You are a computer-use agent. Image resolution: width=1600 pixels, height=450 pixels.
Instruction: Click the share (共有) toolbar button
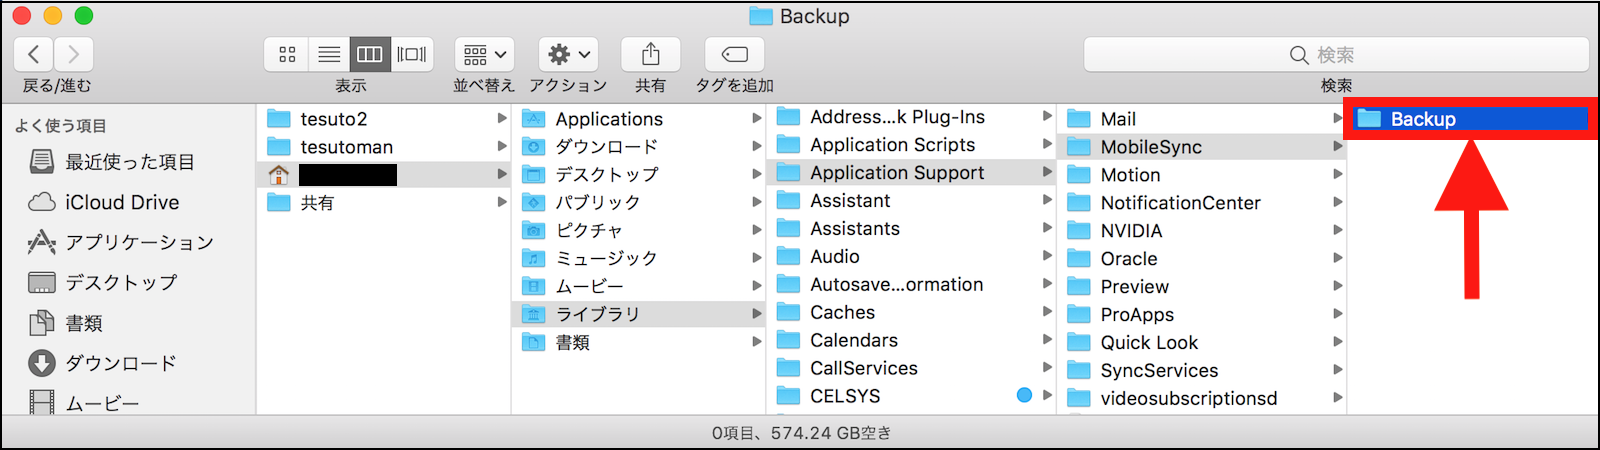click(650, 54)
